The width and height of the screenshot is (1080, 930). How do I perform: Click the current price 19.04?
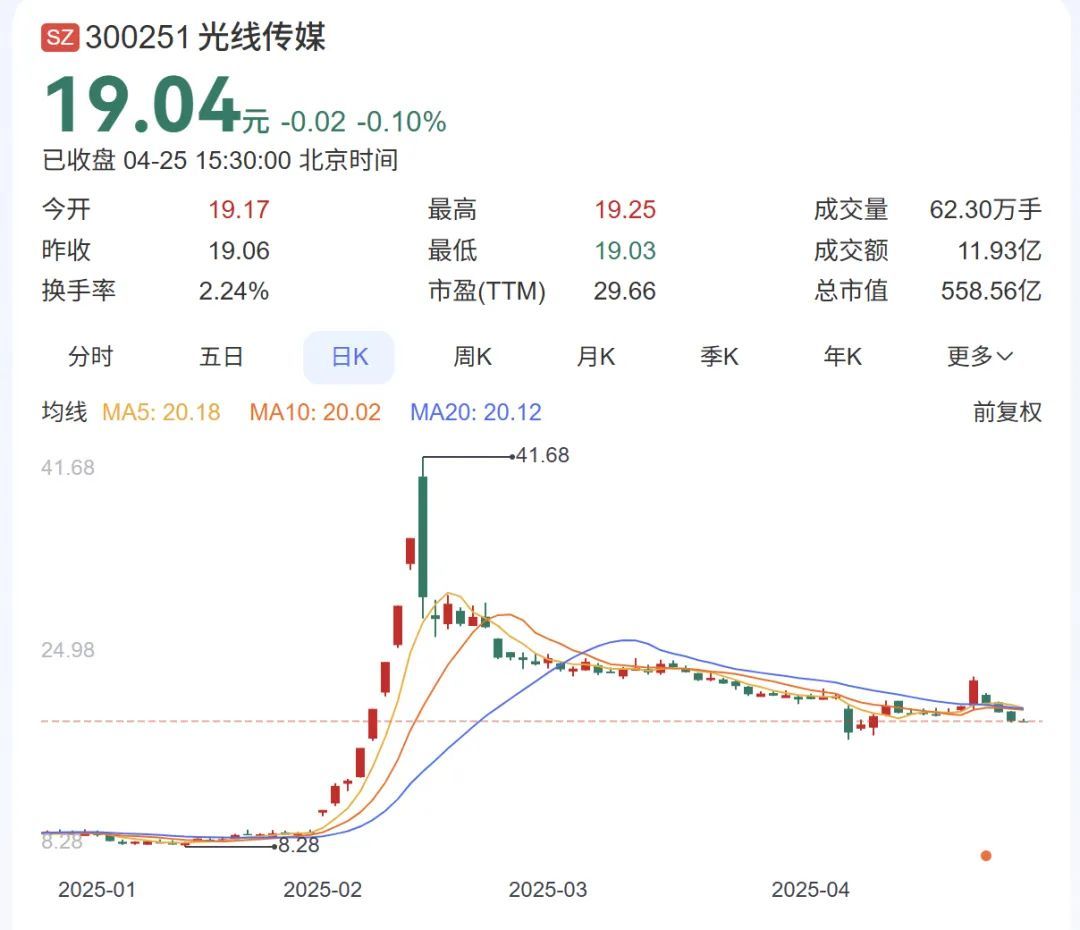pos(141,105)
